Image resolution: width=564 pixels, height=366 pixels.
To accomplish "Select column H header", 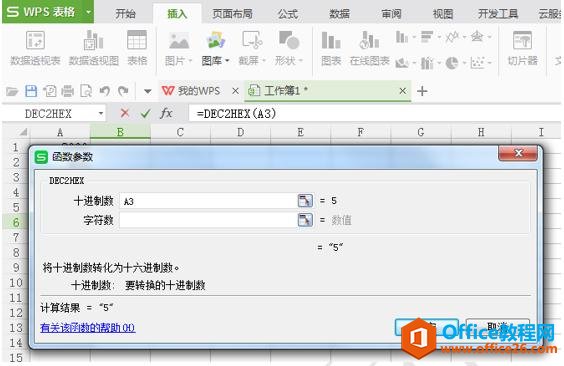I will click(x=481, y=132).
